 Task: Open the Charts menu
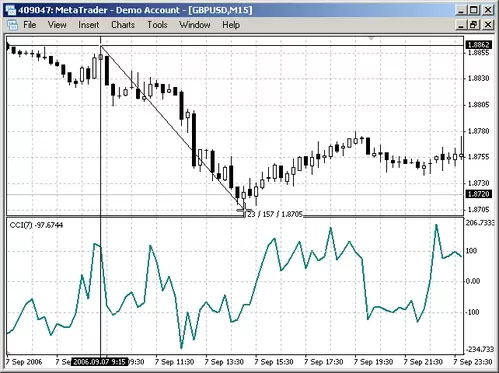tap(123, 25)
